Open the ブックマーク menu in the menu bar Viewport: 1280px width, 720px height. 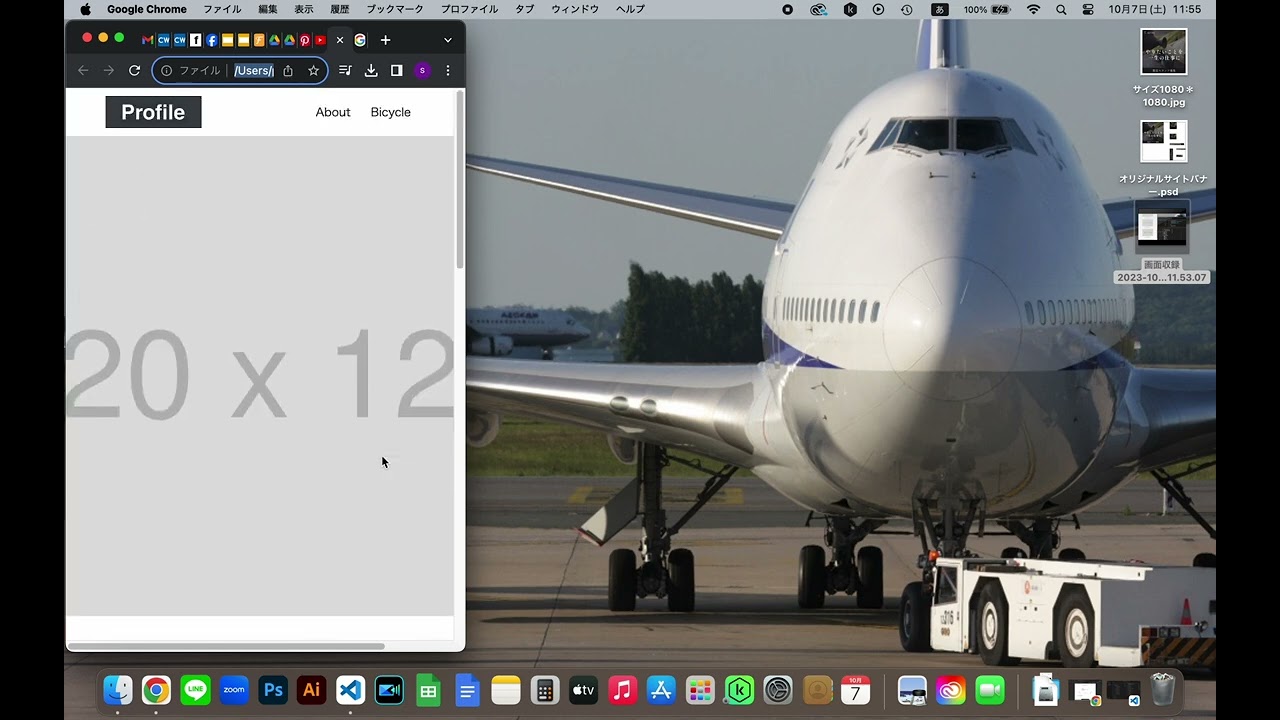tap(394, 9)
